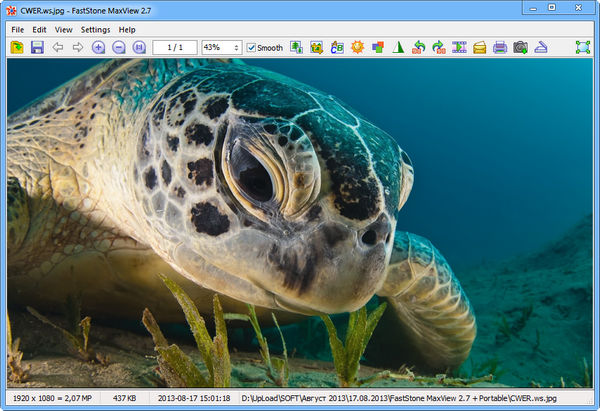Toggle the Smooth checkbox
This screenshot has width=600, height=411.
(x=252, y=47)
